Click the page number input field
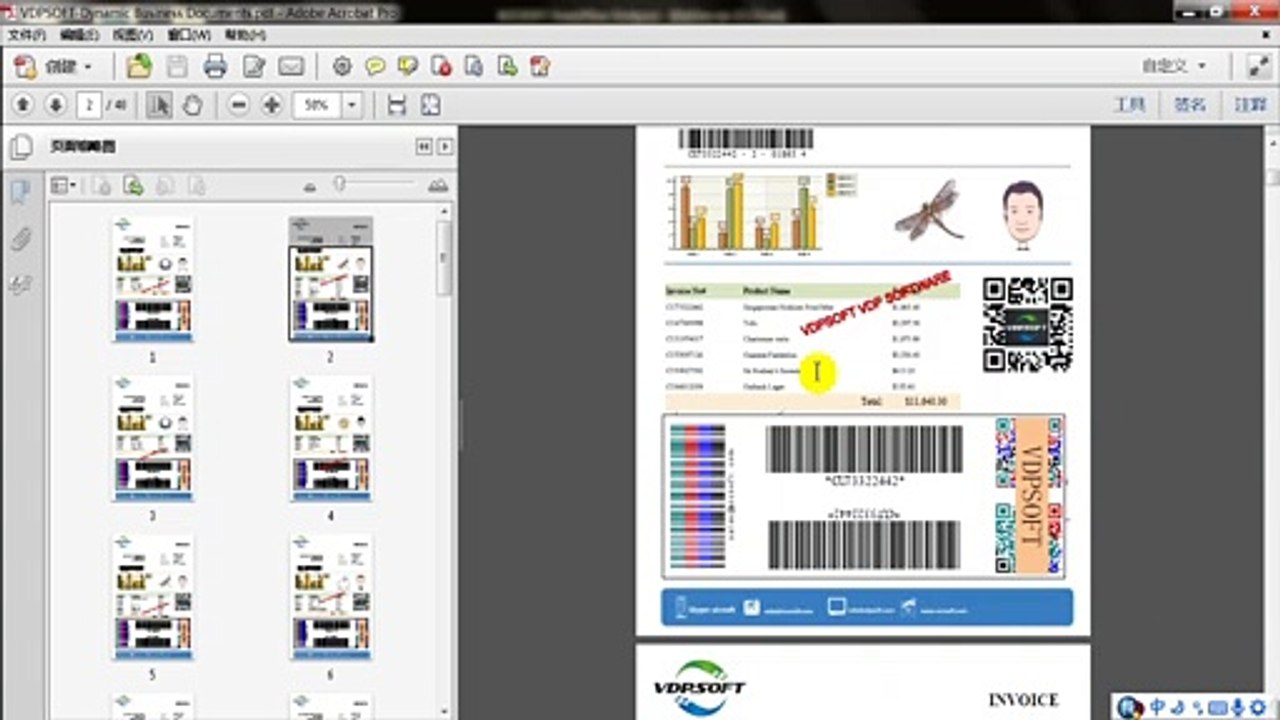The width and height of the screenshot is (1280, 720). (90, 105)
